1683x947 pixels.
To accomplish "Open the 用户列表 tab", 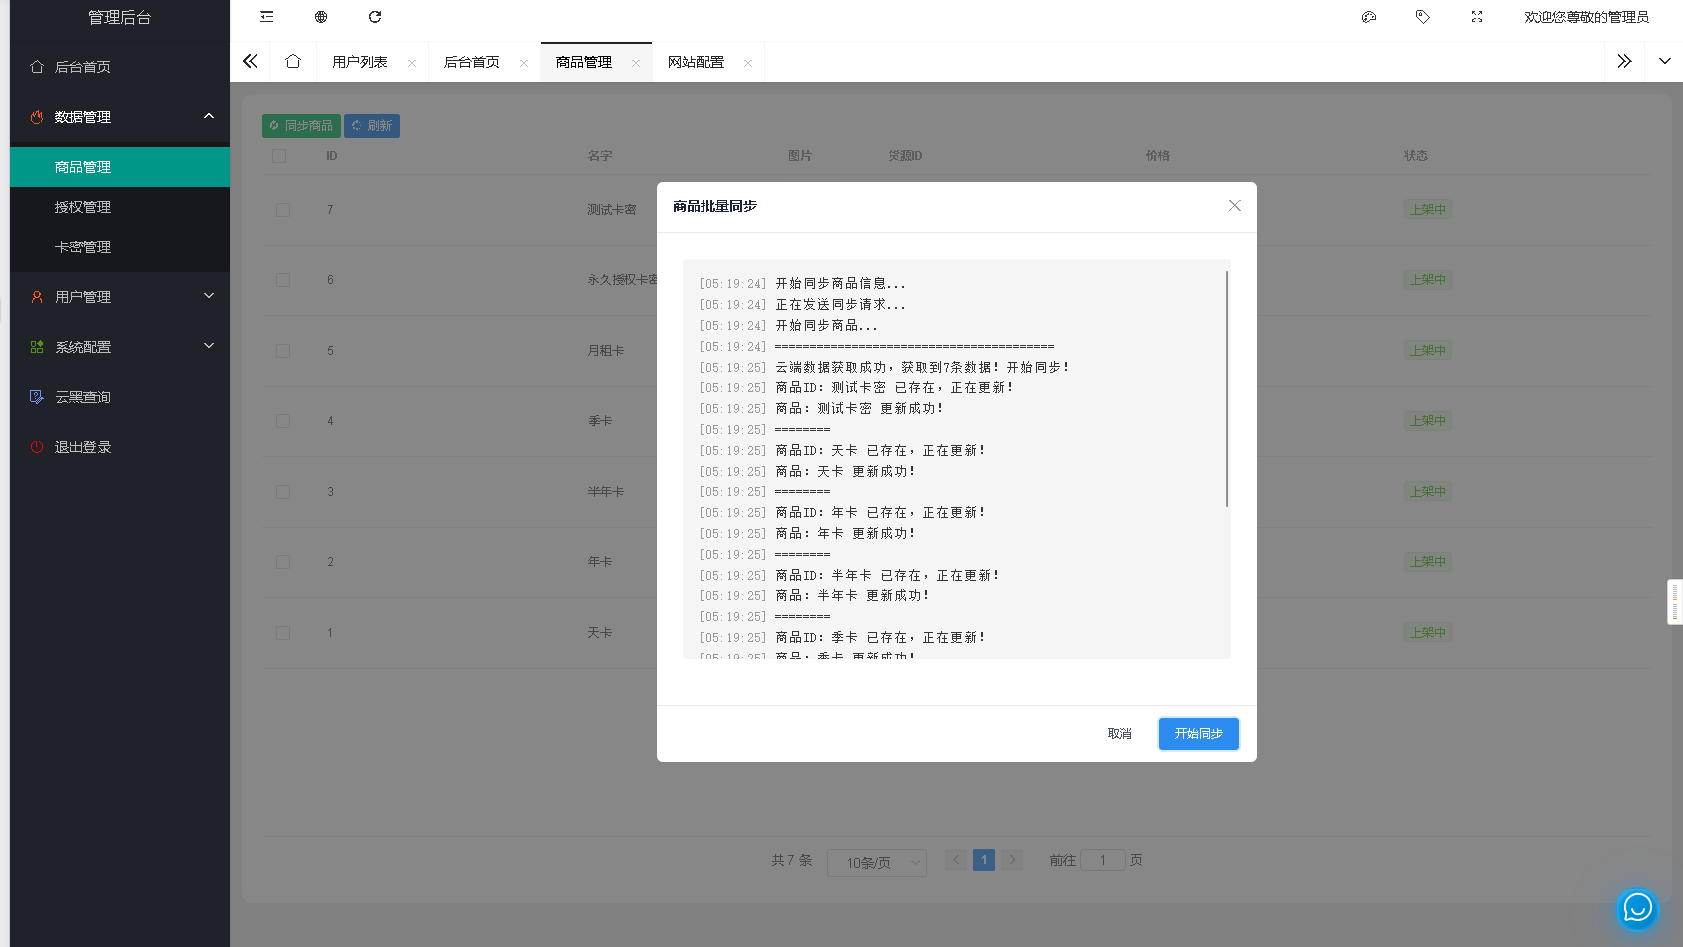I will (x=363, y=61).
